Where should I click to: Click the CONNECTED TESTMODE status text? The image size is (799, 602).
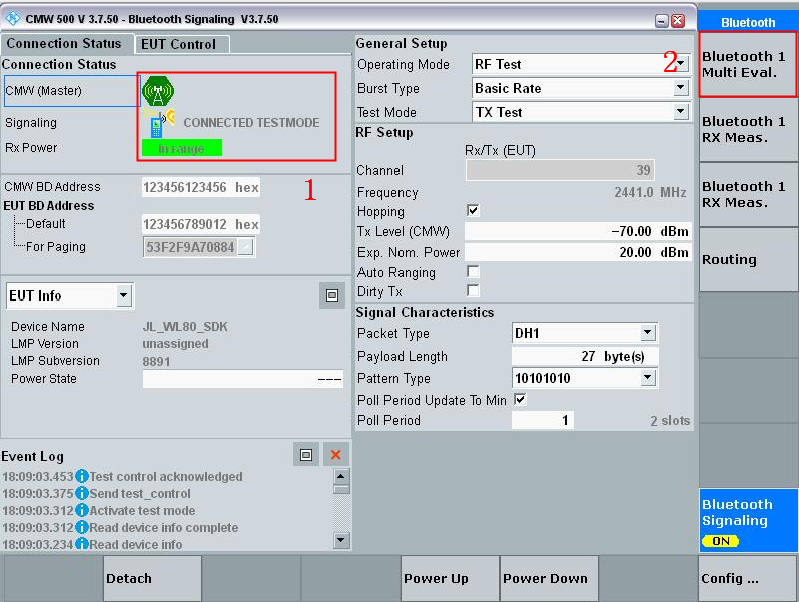(251, 122)
